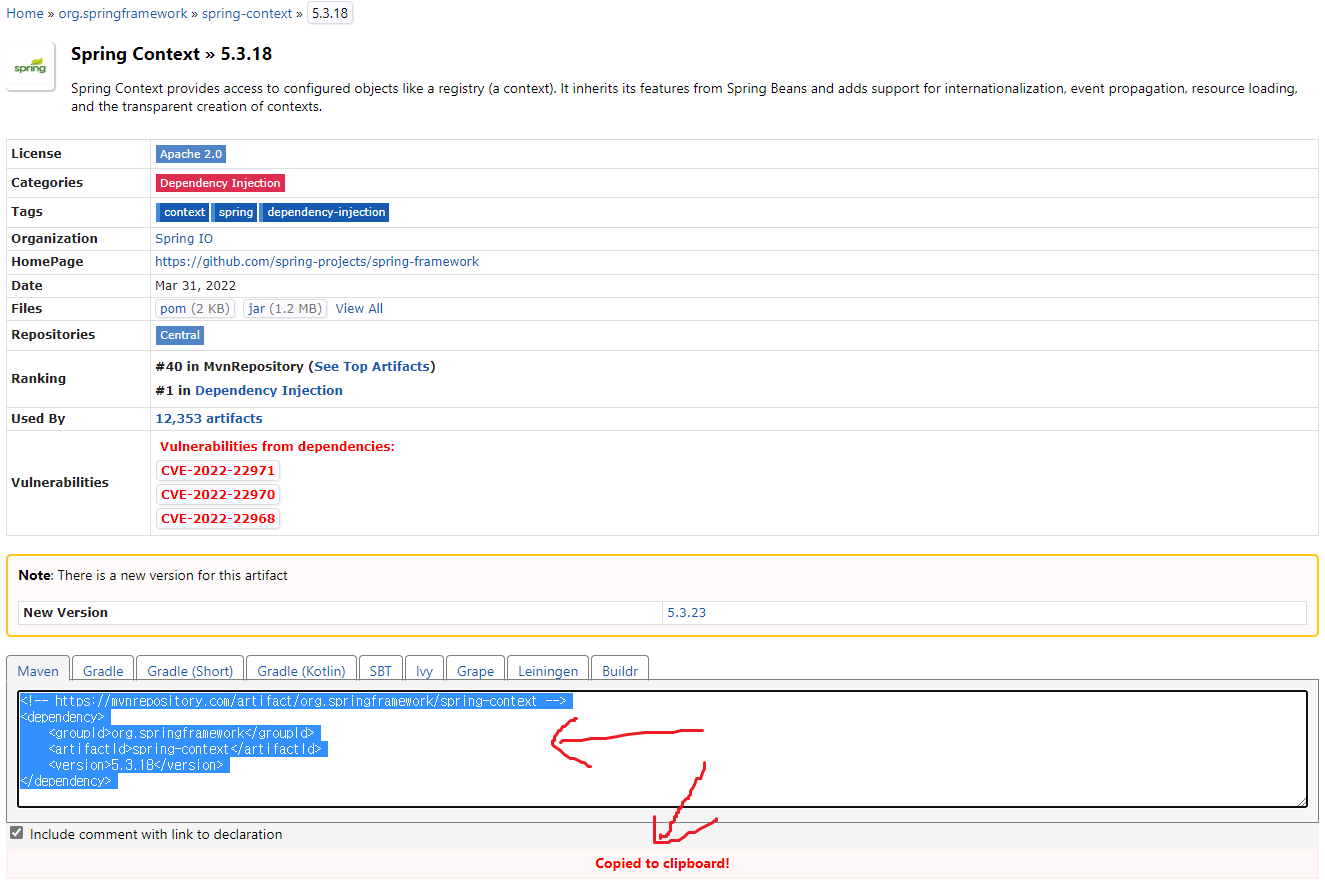Open the spring-context breadcrumb link
Image resolution: width=1325 pixels, height=883 pixels.
248,13
